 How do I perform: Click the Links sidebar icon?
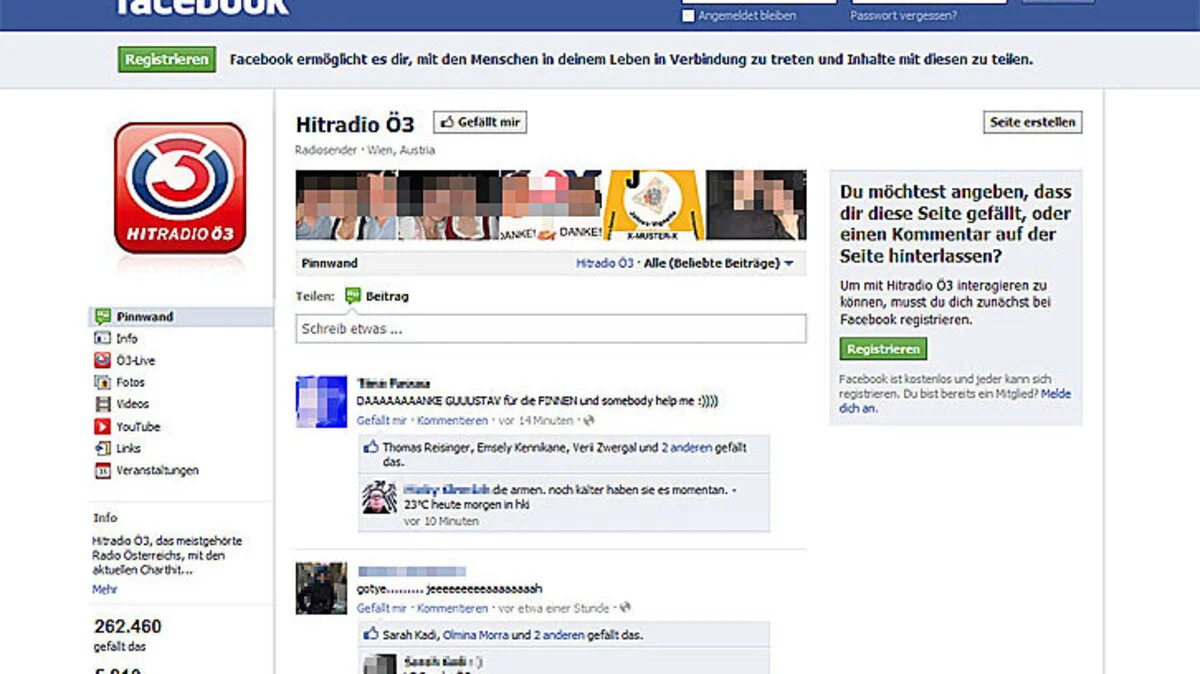coord(102,449)
